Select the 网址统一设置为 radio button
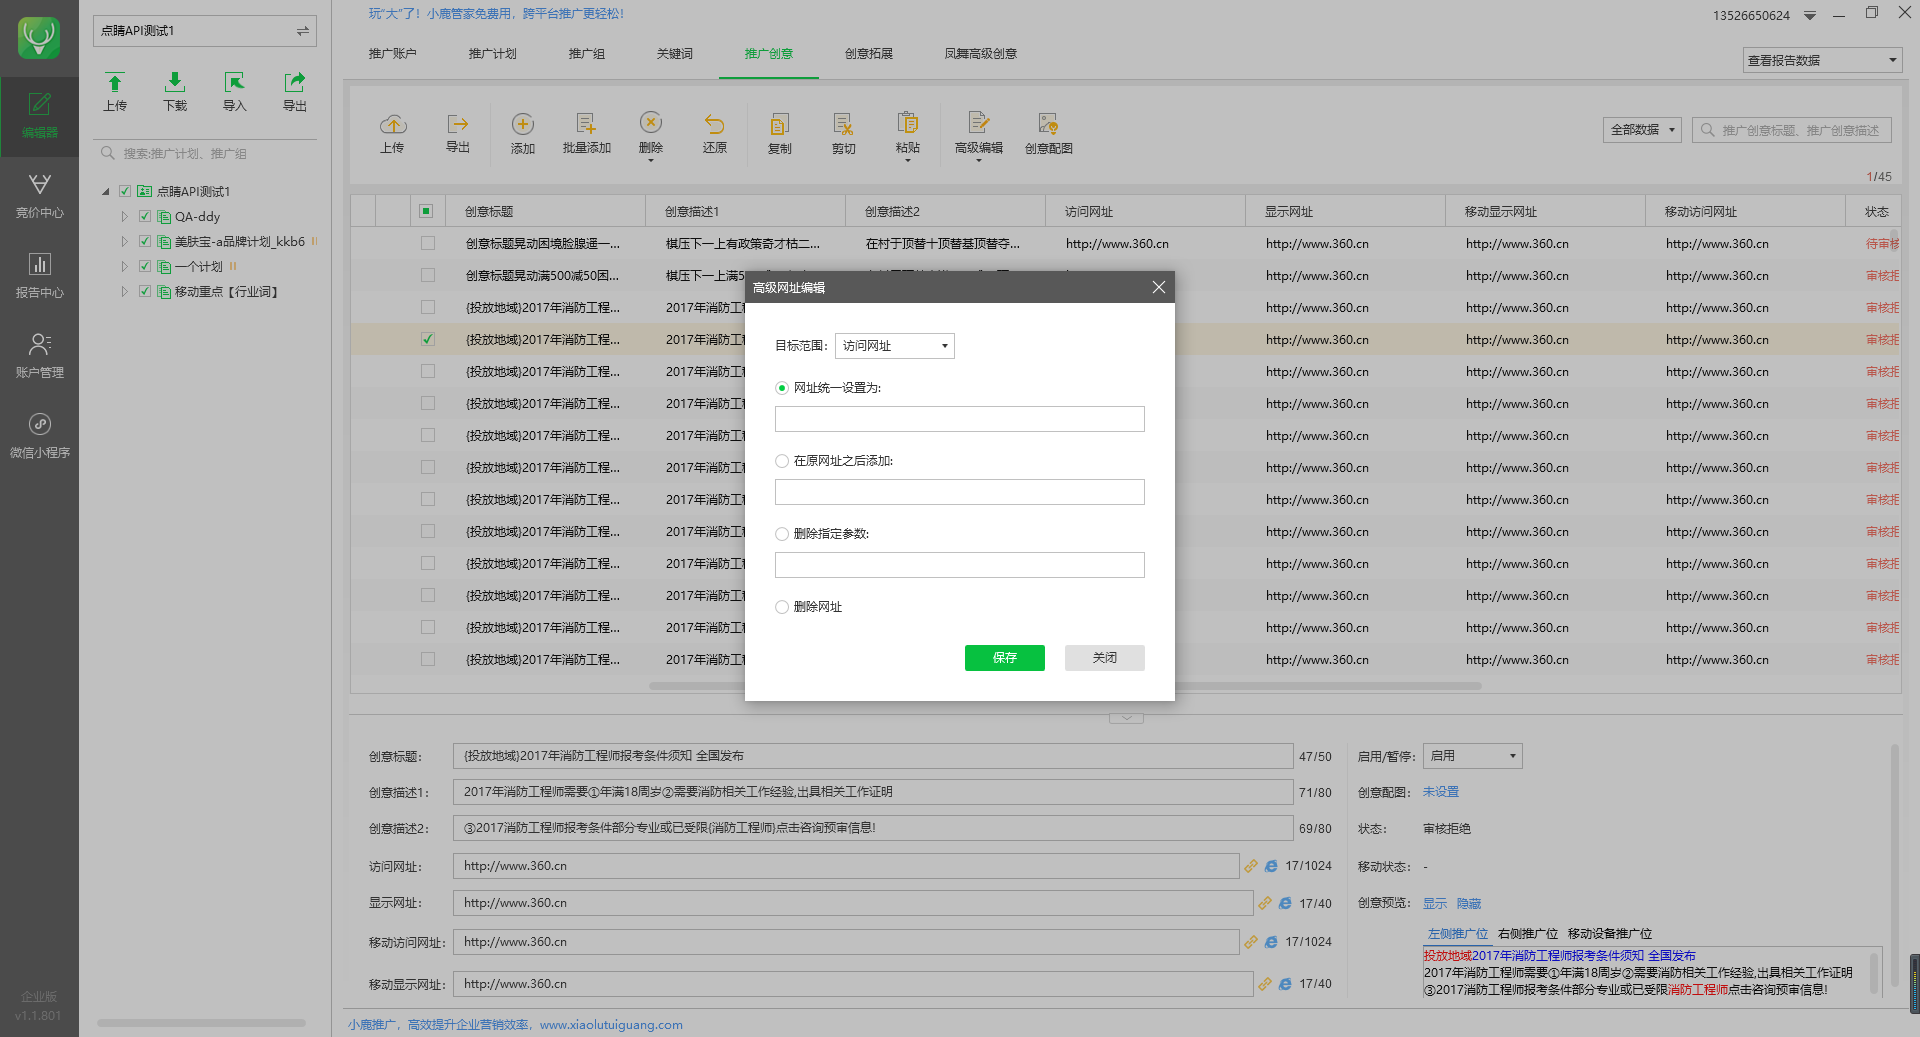The height and width of the screenshot is (1037, 1920). tap(782, 388)
